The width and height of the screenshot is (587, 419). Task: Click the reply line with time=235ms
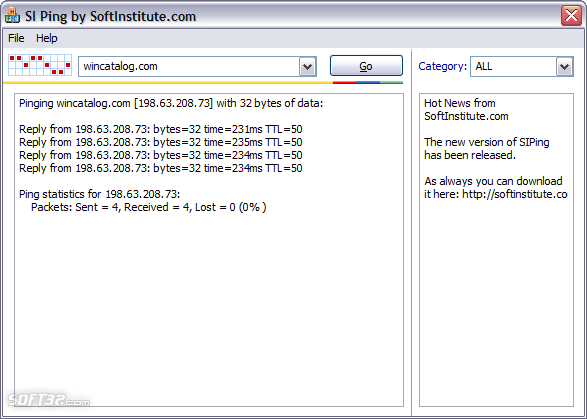pos(161,142)
